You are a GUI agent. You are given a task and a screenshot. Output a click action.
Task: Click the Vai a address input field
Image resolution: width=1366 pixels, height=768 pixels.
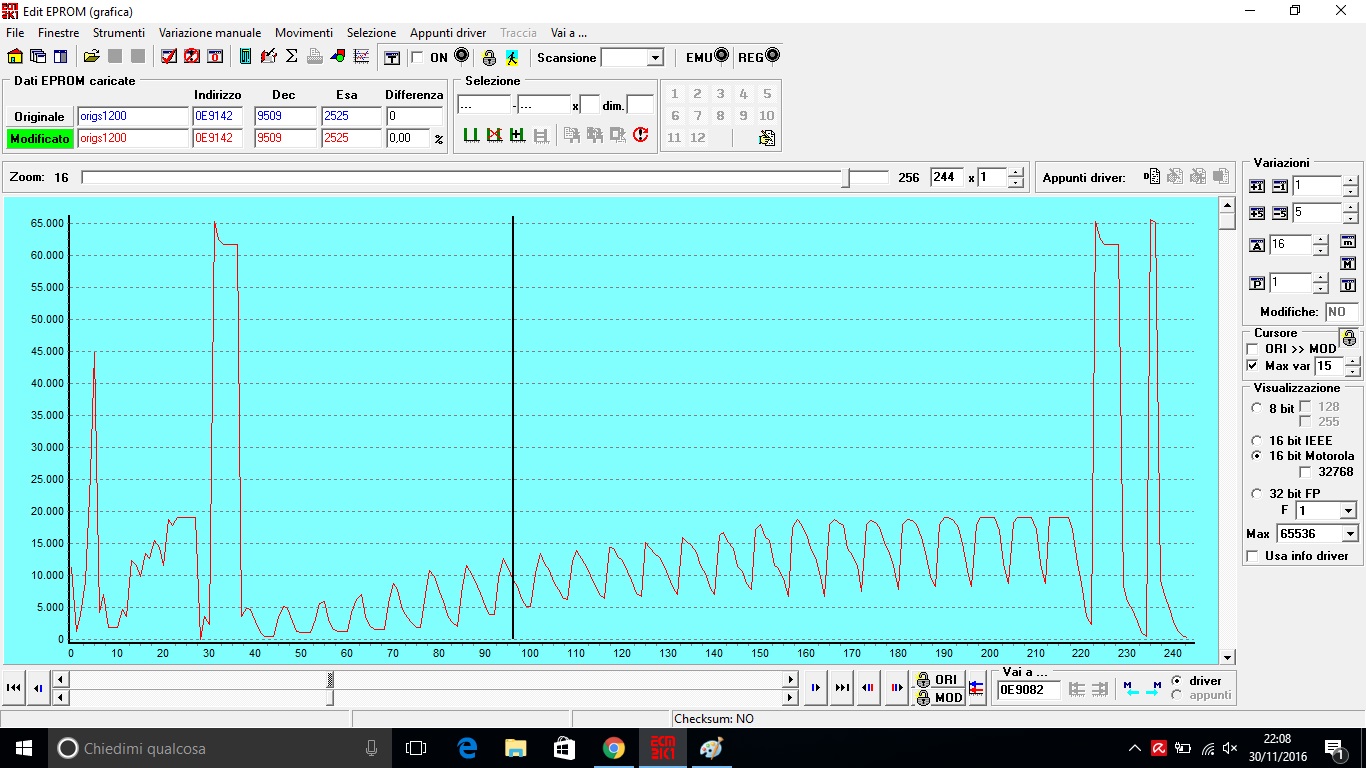click(1028, 689)
